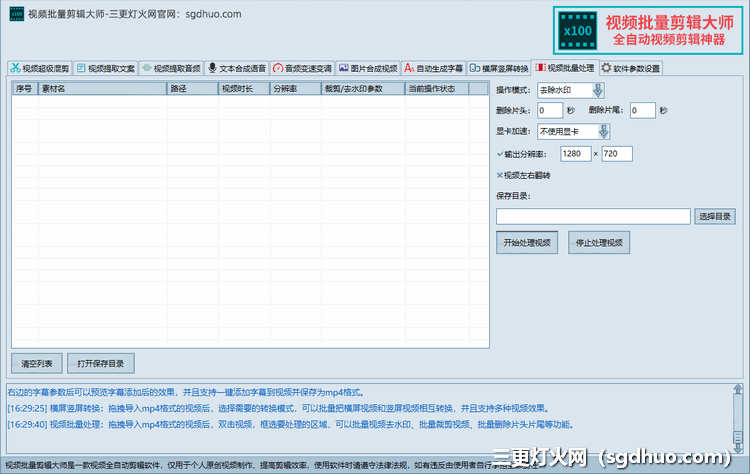The width and height of the screenshot is (750, 474).
Task: Open the 视频提取音频 tab
Action: pyautogui.click(x=171, y=68)
